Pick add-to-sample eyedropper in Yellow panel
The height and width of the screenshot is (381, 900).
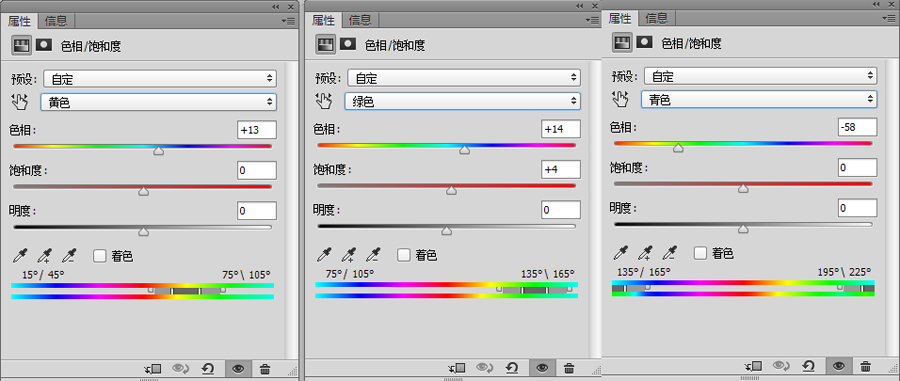click(45, 255)
